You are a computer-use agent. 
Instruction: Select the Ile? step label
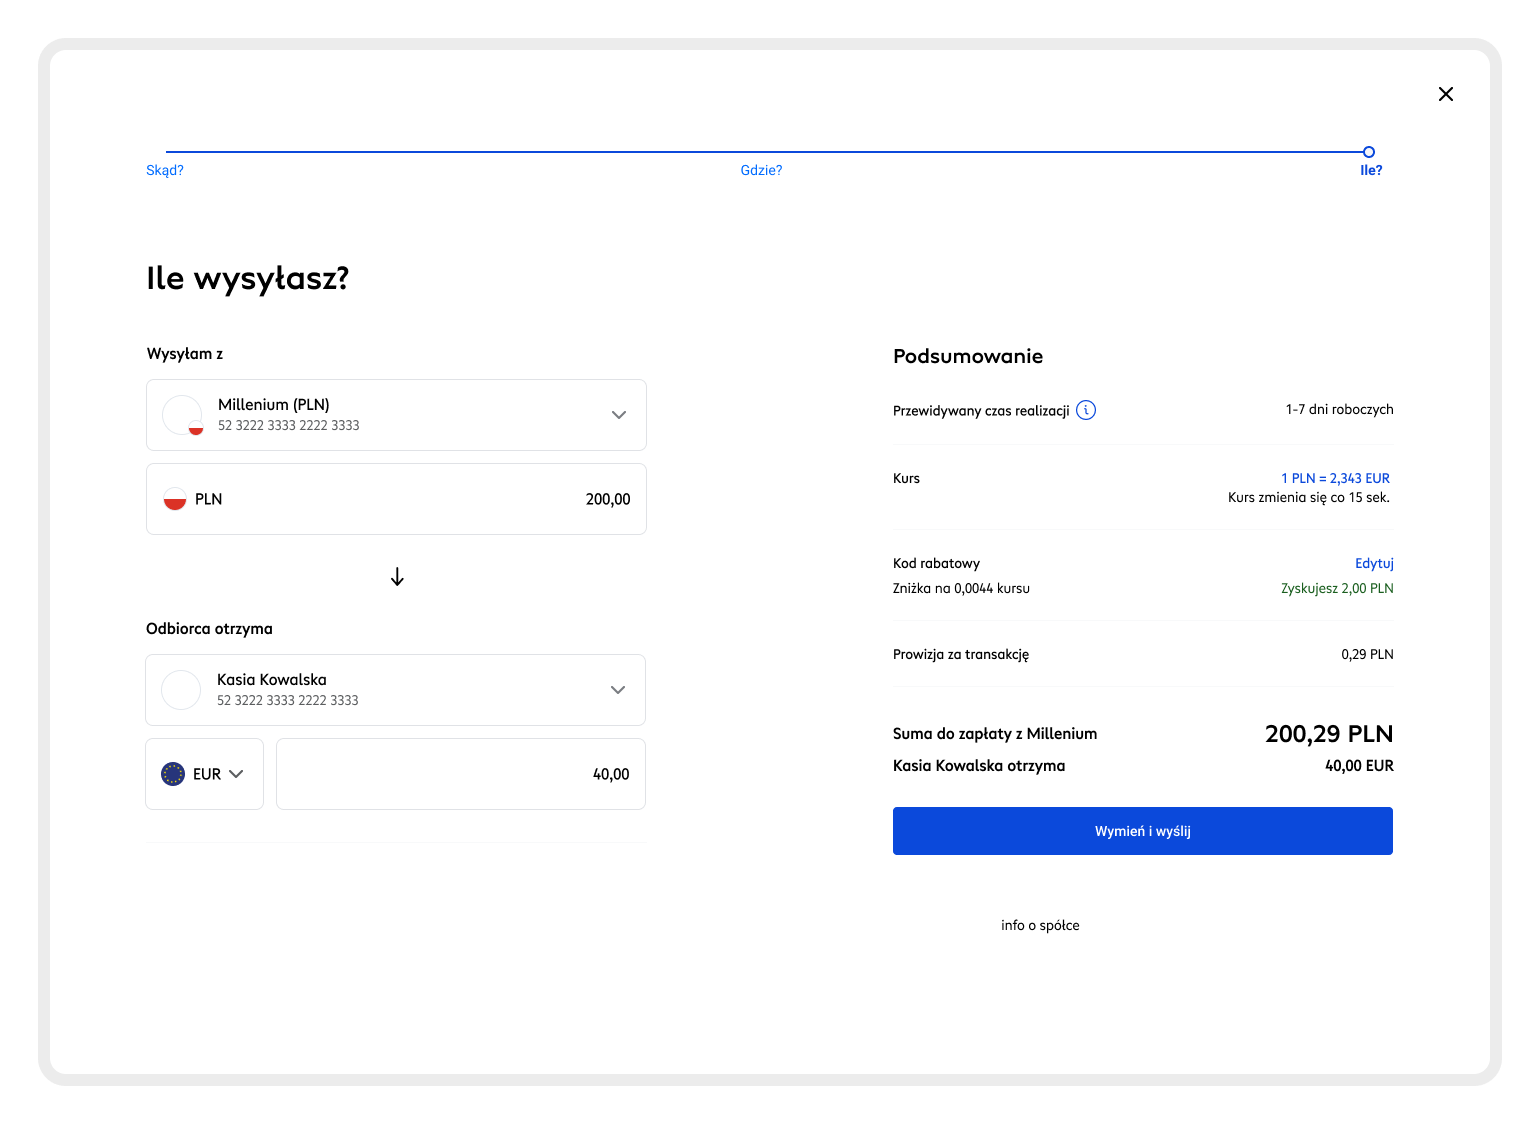click(1370, 170)
